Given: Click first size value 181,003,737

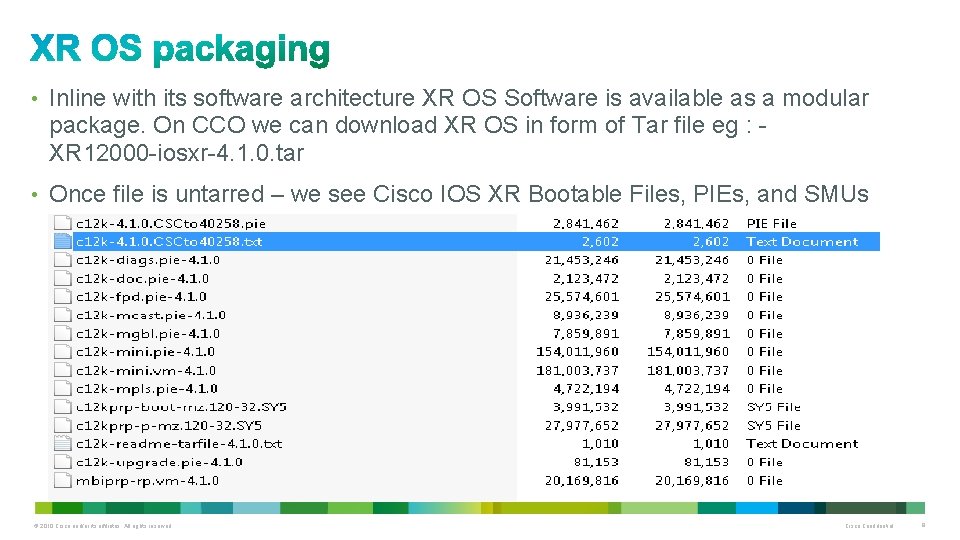Looking at the screenshot, I should point(577,370).
